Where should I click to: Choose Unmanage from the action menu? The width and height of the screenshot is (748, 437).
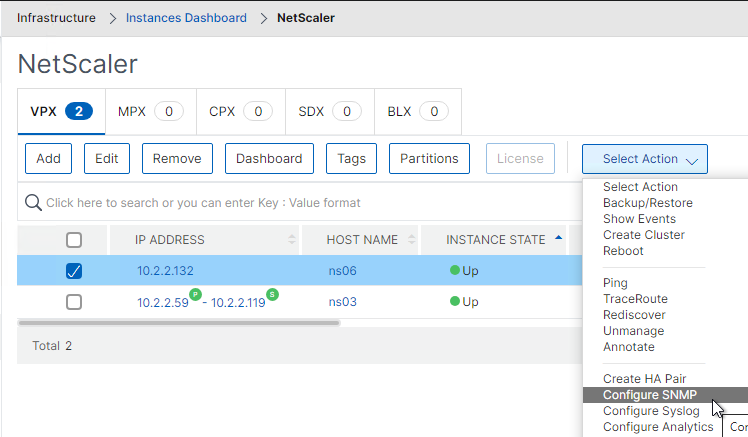(633, 331)
